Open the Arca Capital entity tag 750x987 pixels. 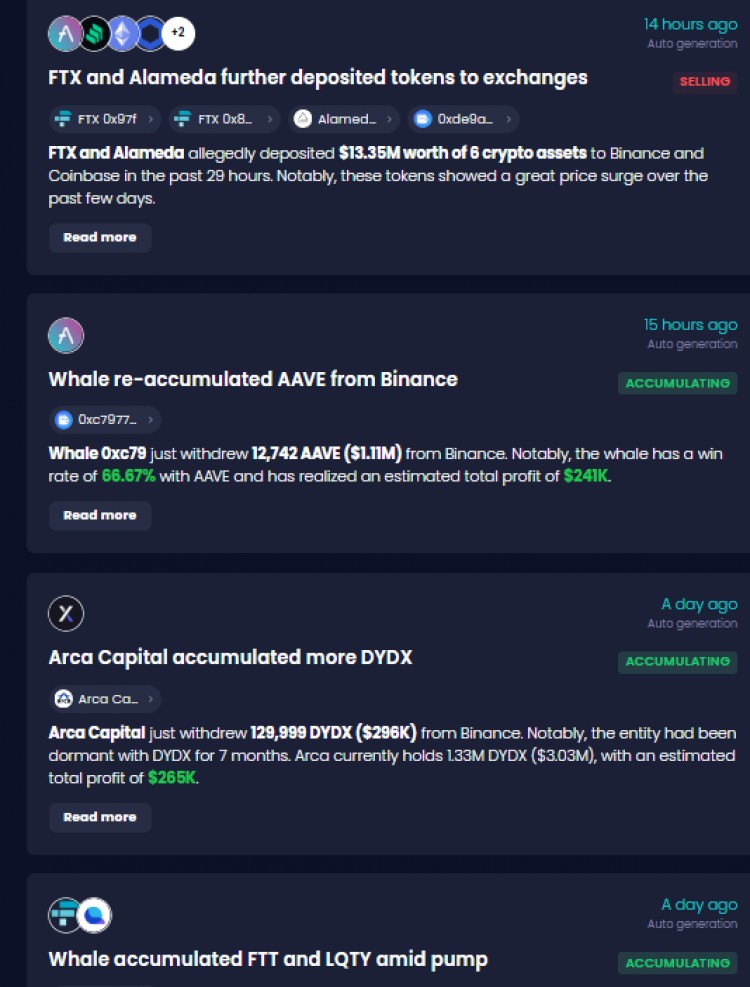click(105, 699)
